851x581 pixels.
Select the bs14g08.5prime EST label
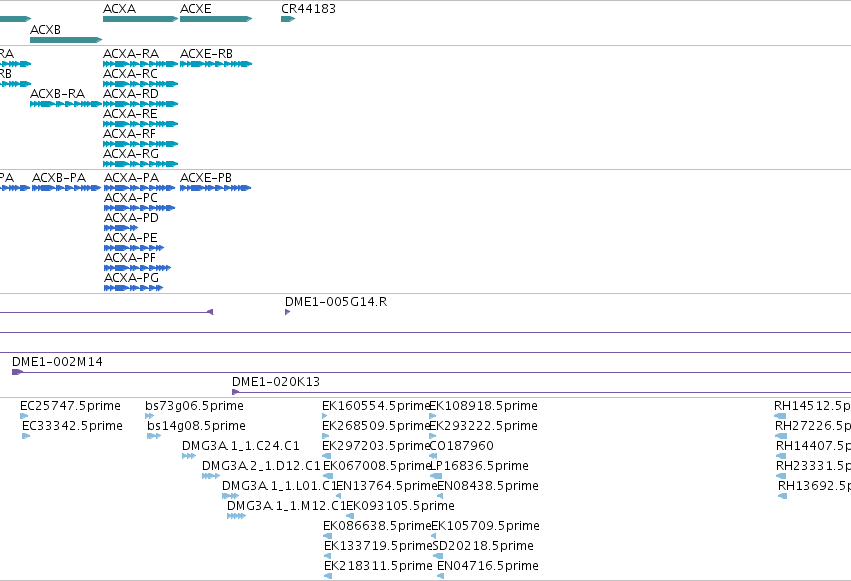pos(196,426)
